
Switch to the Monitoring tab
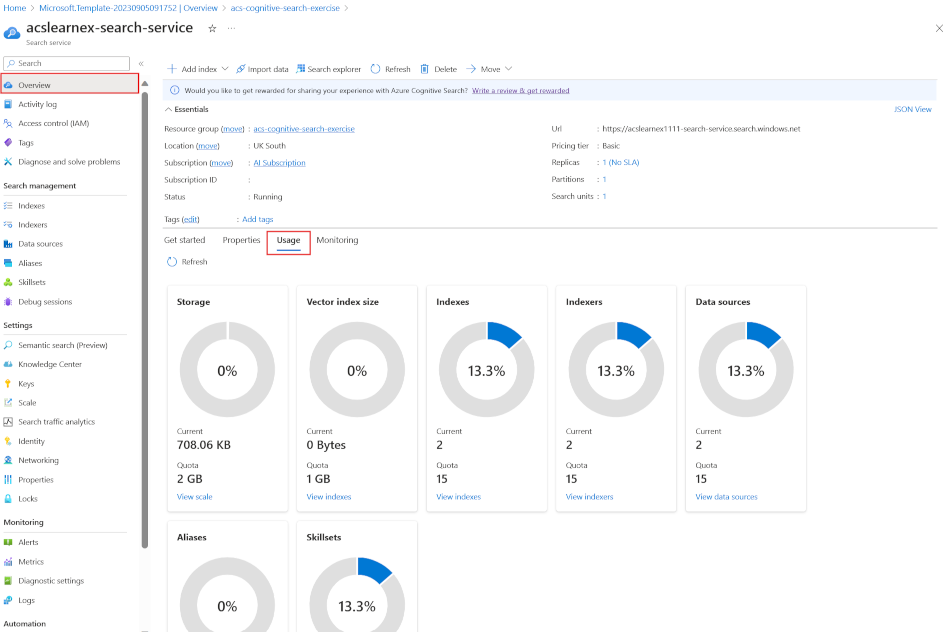pyautogui.click(x=337, y=240)
